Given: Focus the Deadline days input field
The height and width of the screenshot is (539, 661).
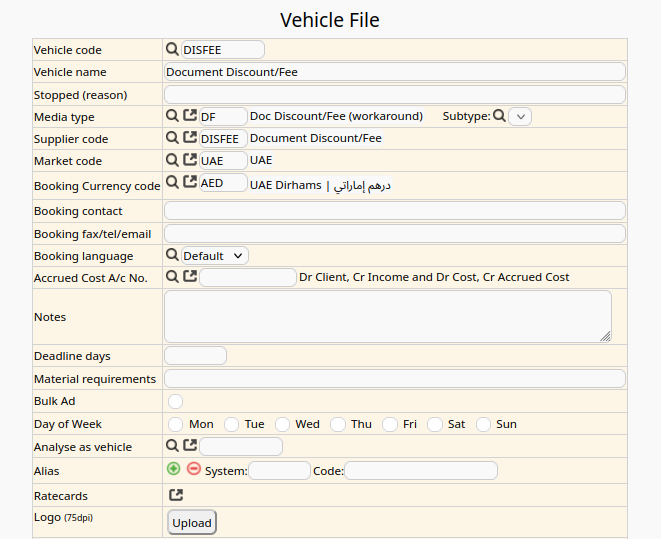Looking at the screenshot, I should pos(196,356).
